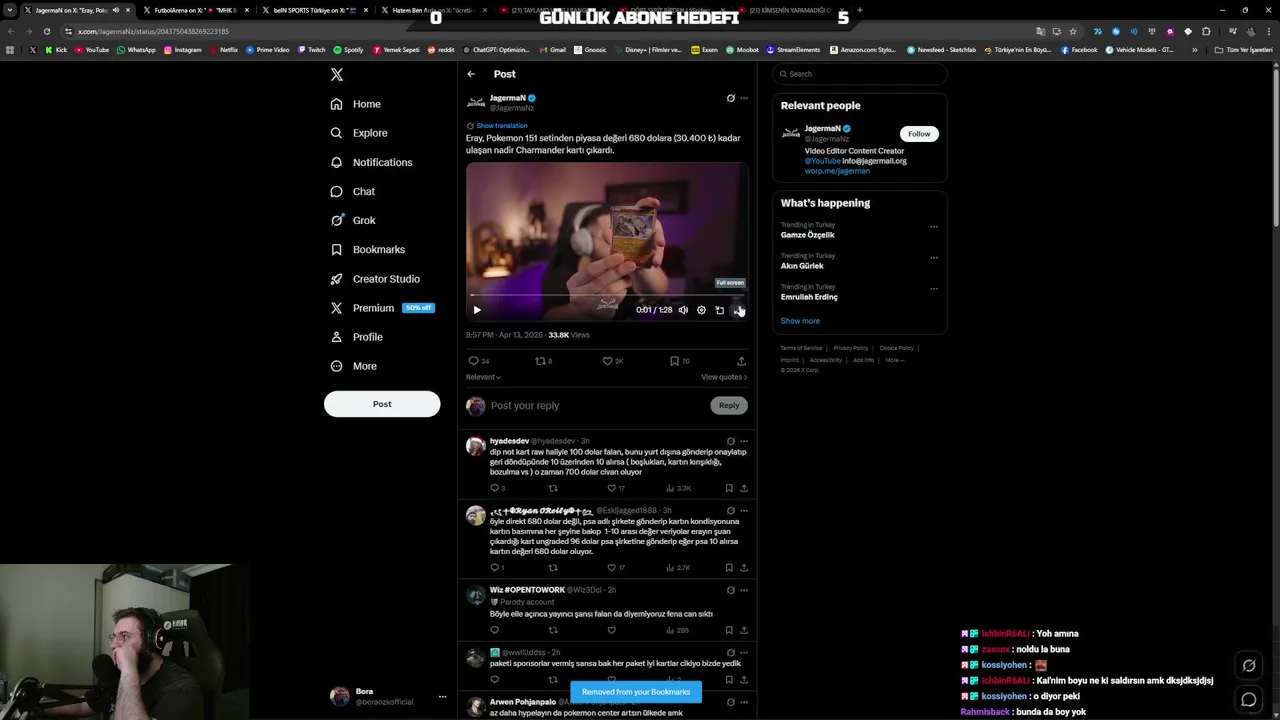Expand the More menu in the sidebar
1280x720 pixels.
353,366
